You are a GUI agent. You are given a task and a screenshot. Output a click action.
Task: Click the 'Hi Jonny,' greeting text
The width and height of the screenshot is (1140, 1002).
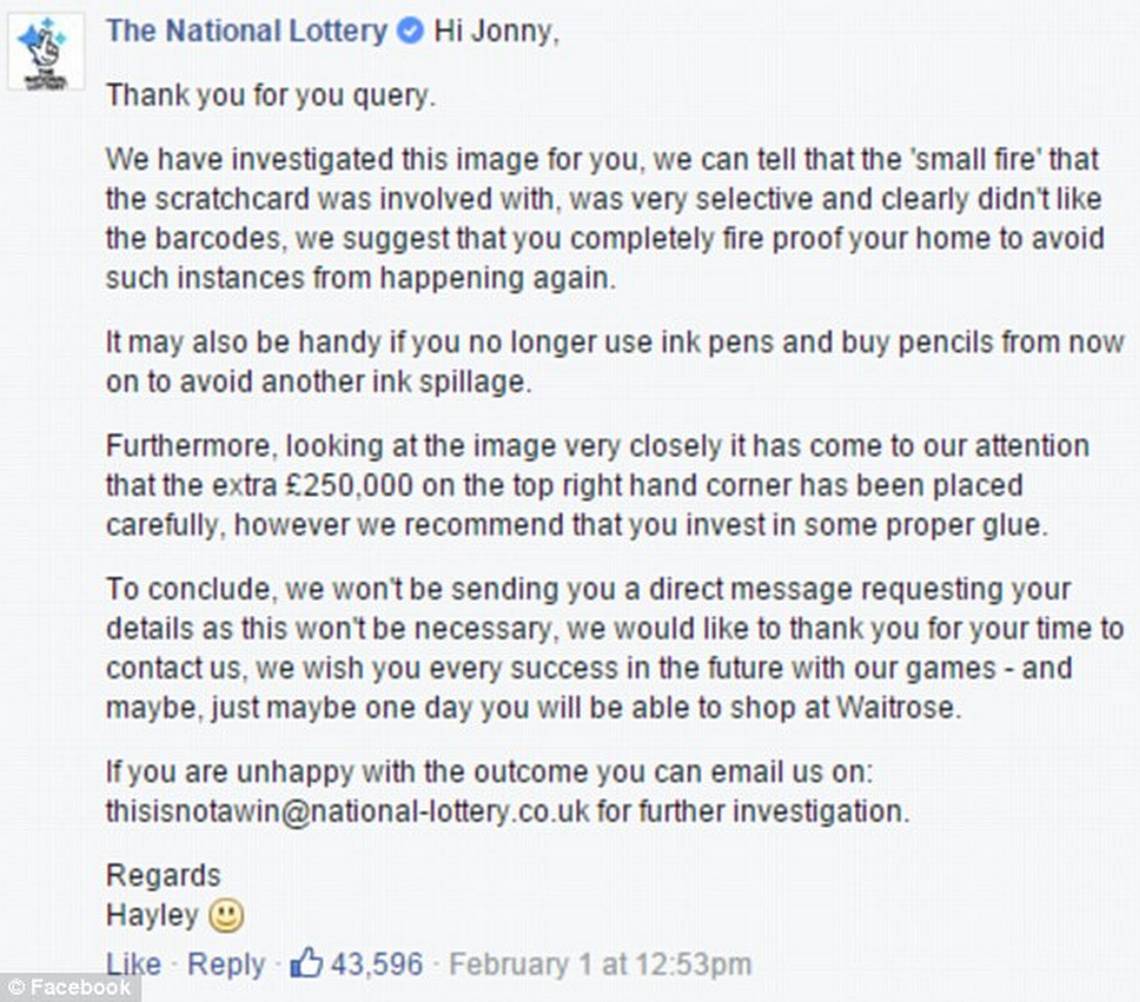(x=497, y=32)
